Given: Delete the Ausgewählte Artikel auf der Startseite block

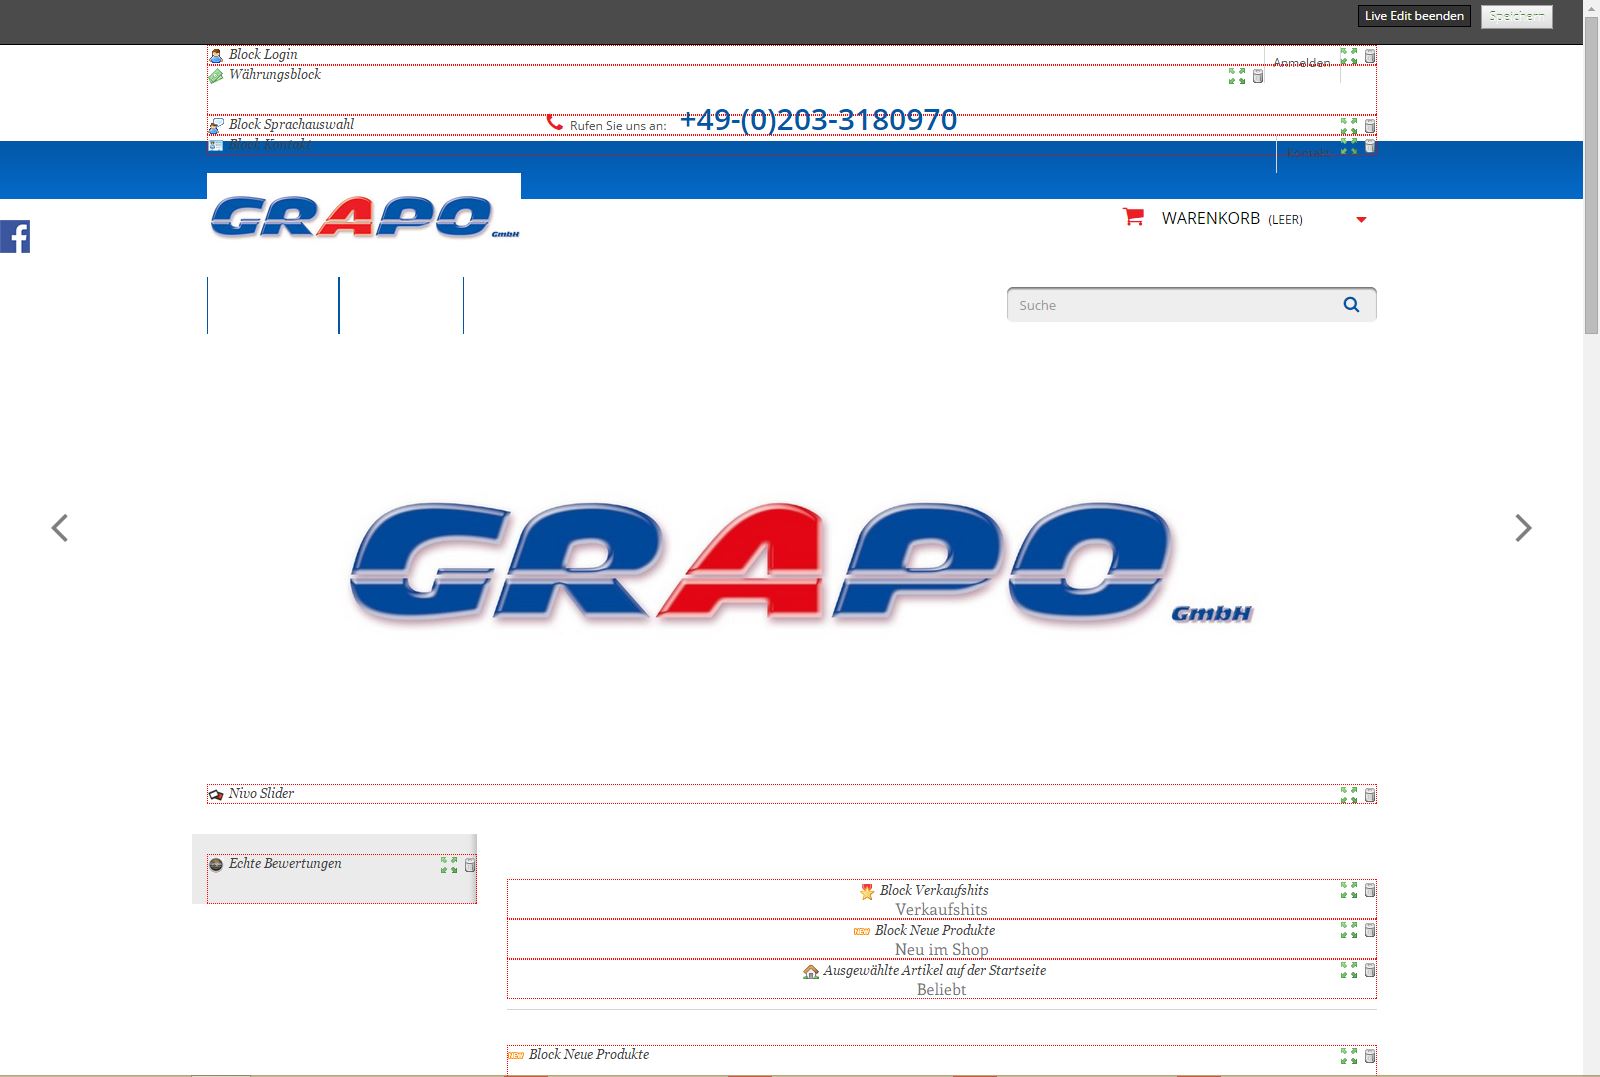Looking at the screenshot, I should coord(1370,970).
